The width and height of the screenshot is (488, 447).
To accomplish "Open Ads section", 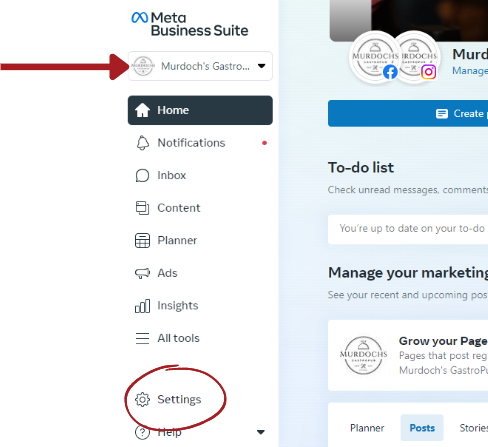I will coord(200,273).
